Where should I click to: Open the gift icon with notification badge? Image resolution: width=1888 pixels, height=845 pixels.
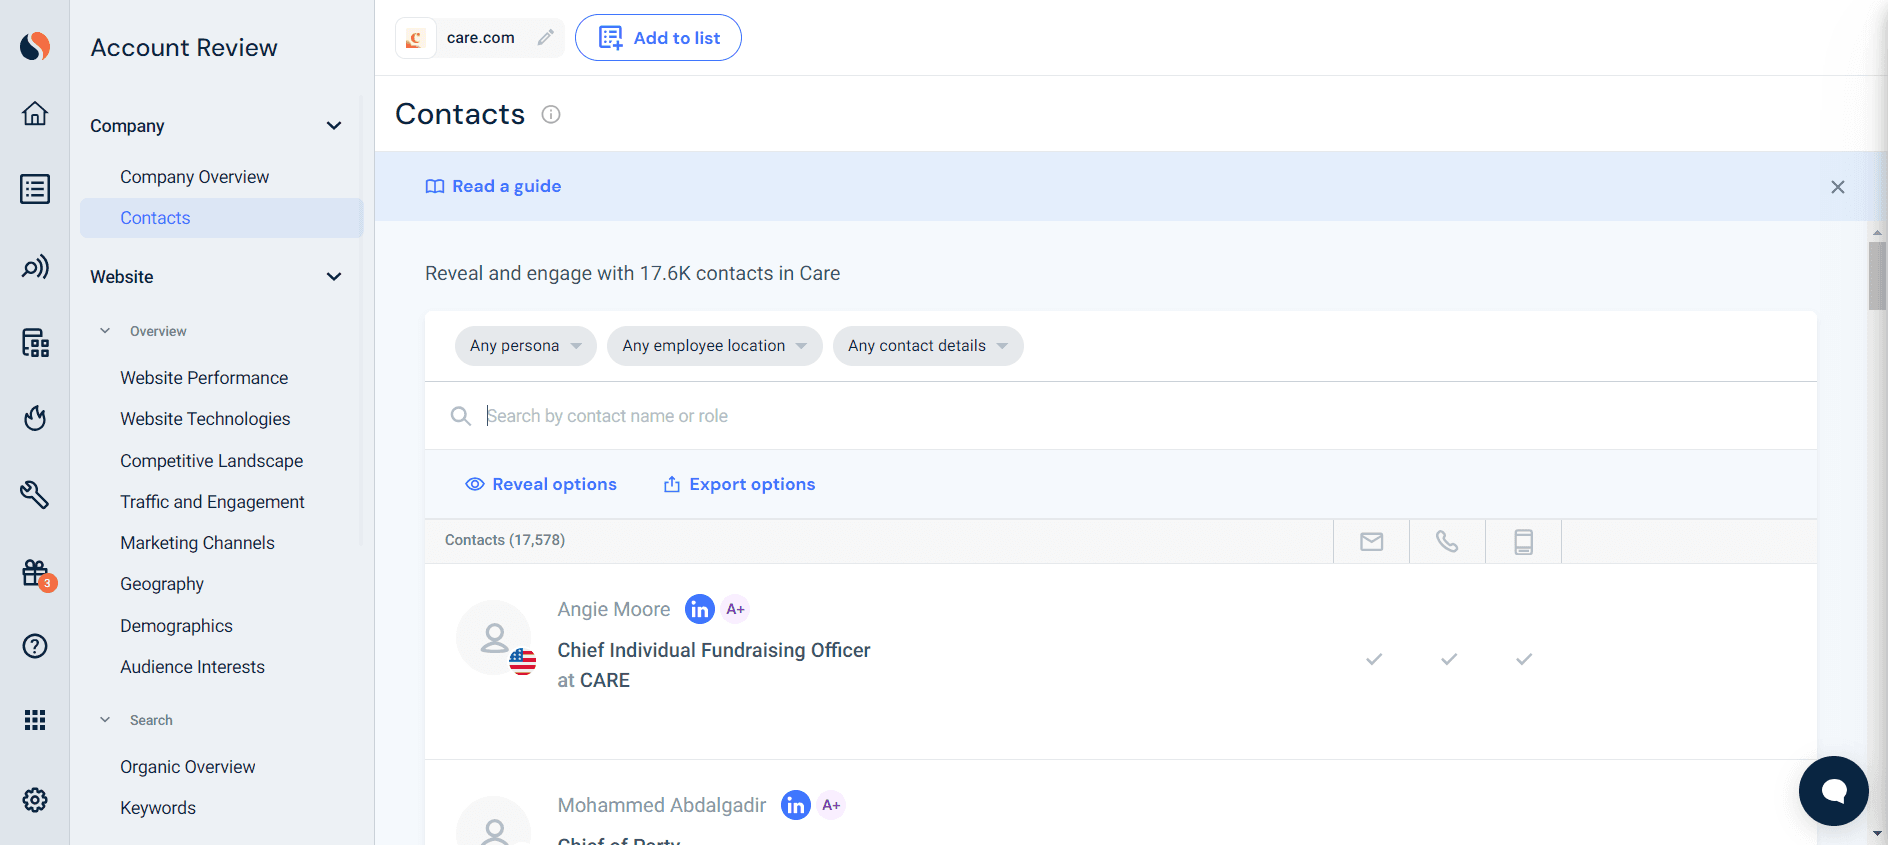pos(37,574)
